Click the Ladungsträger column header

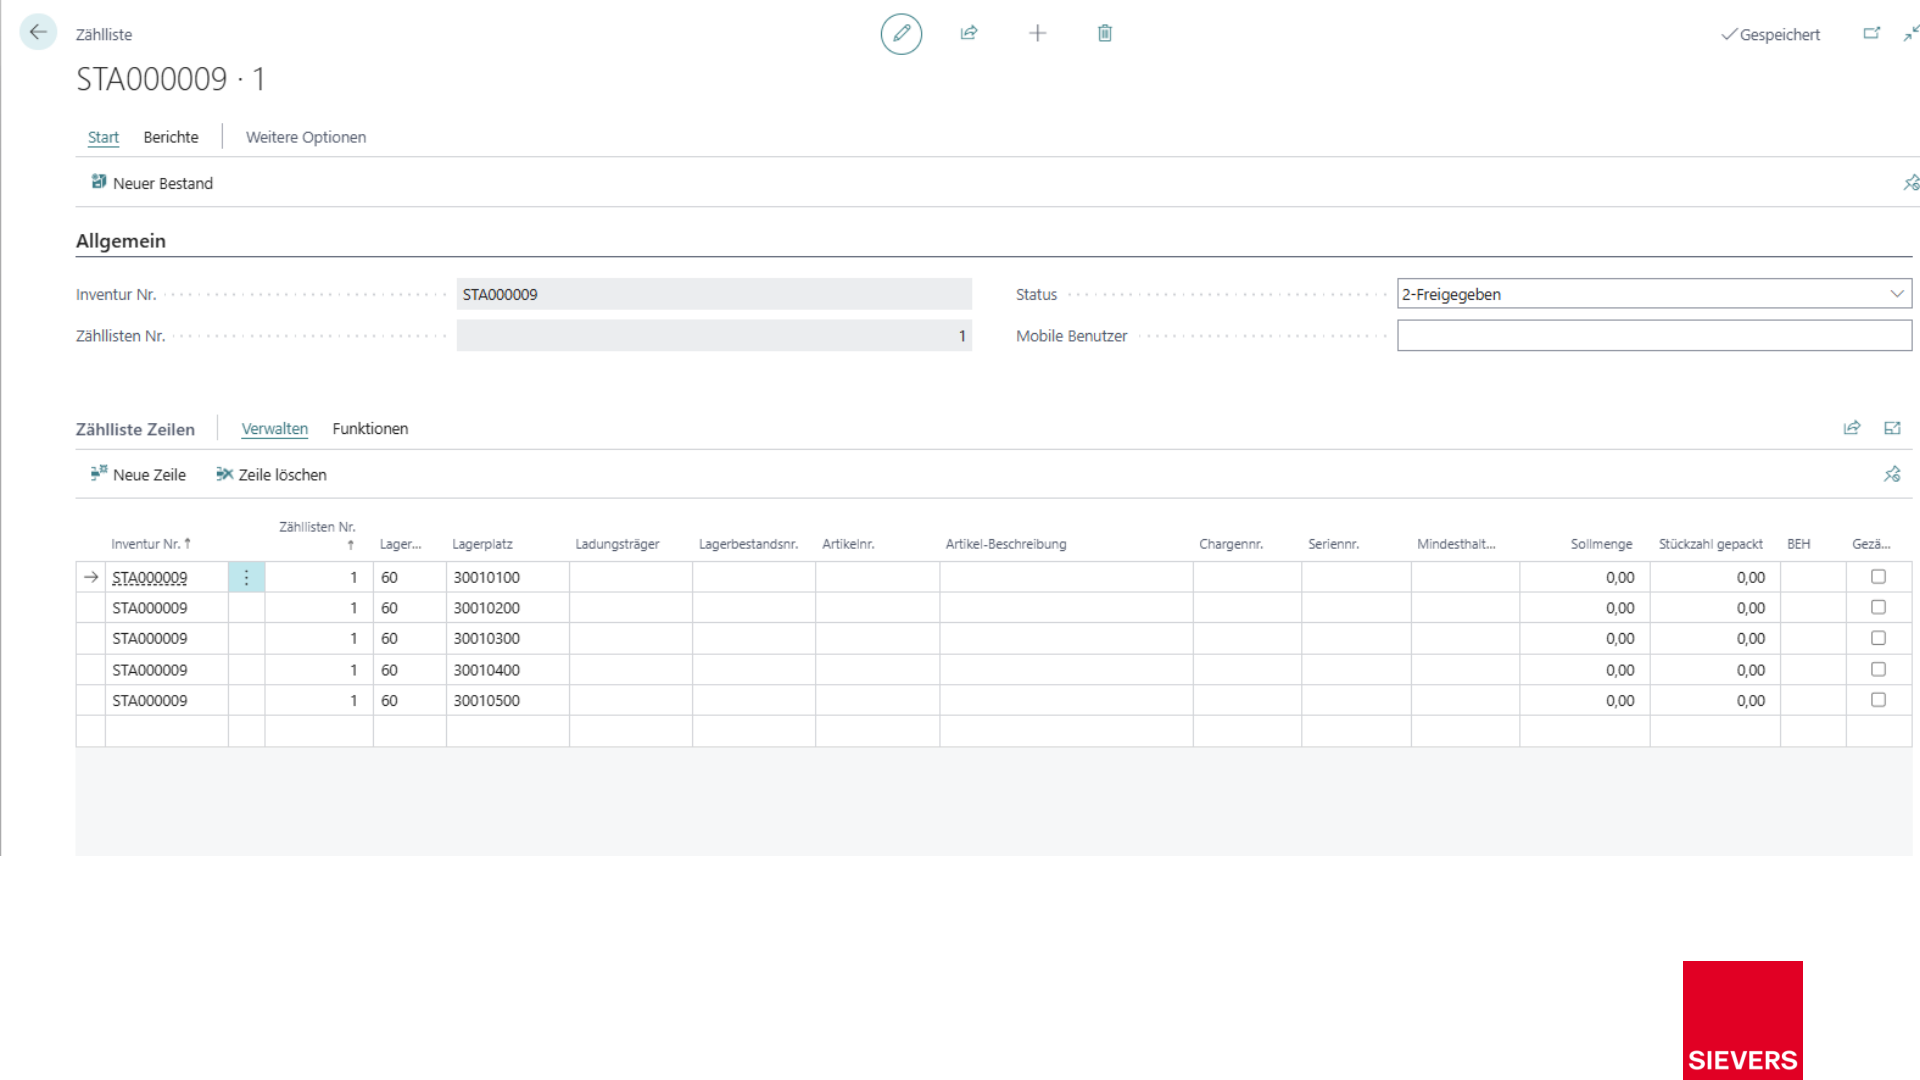click(617, 544)
